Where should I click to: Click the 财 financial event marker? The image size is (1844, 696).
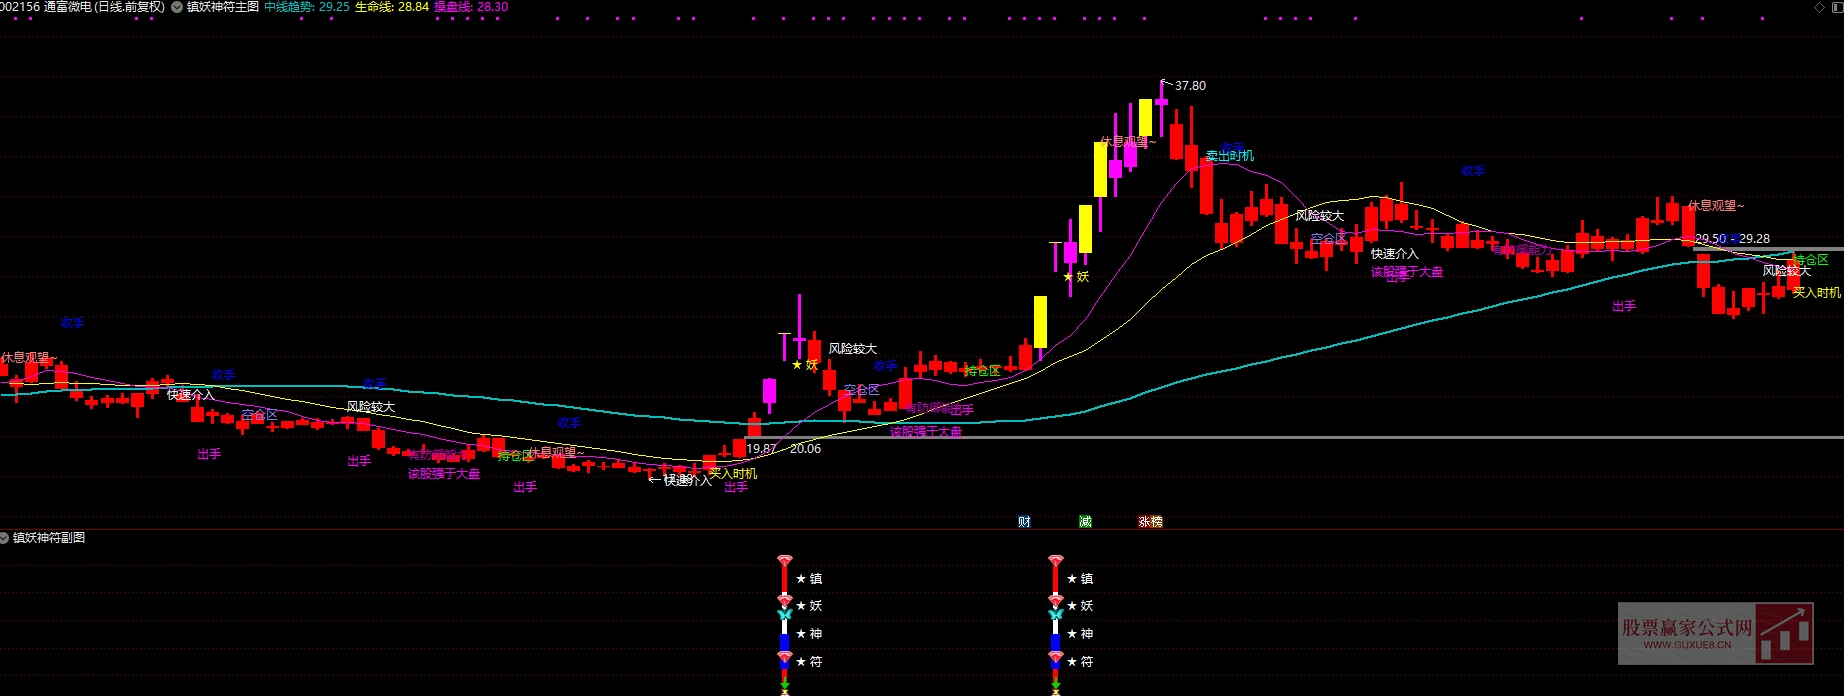point(1024,522)
